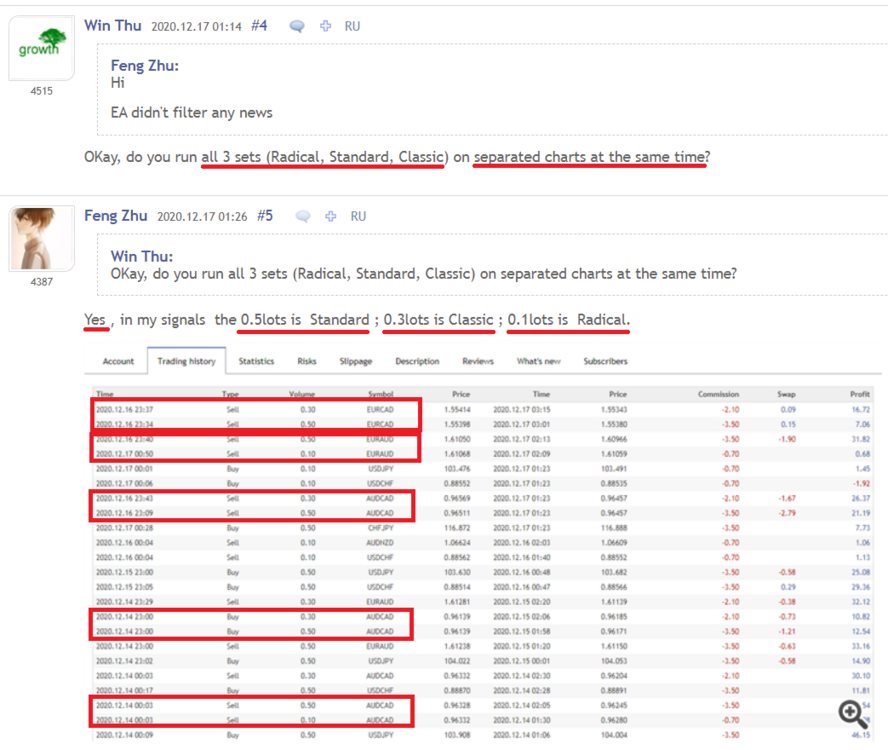
Task: Click the 2020.12.17 03:15 close time cell
Action: click(522, 410)
